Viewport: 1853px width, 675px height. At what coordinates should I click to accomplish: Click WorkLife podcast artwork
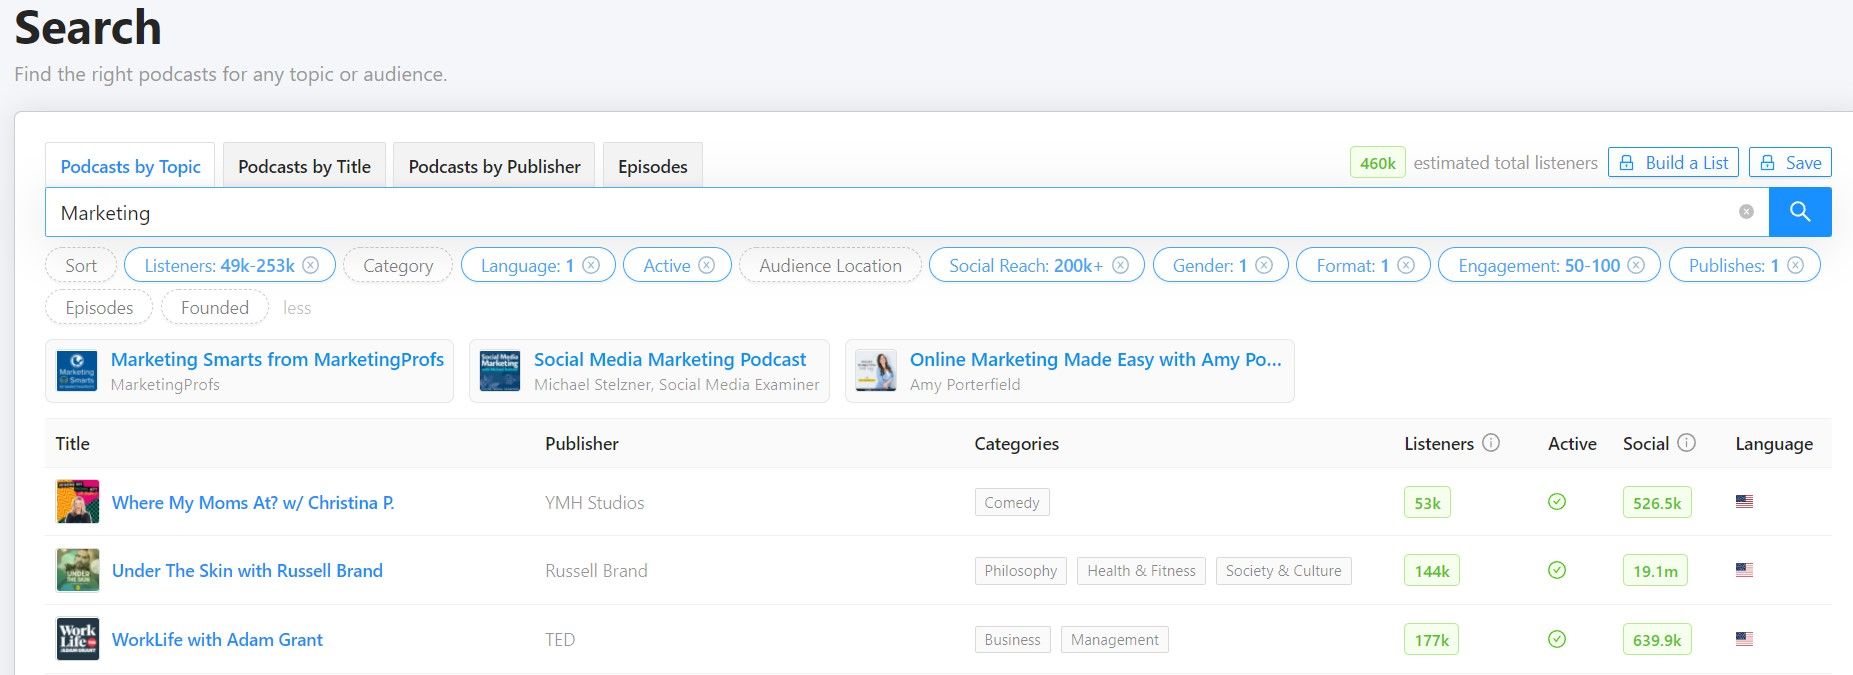(x=78, y=639)
